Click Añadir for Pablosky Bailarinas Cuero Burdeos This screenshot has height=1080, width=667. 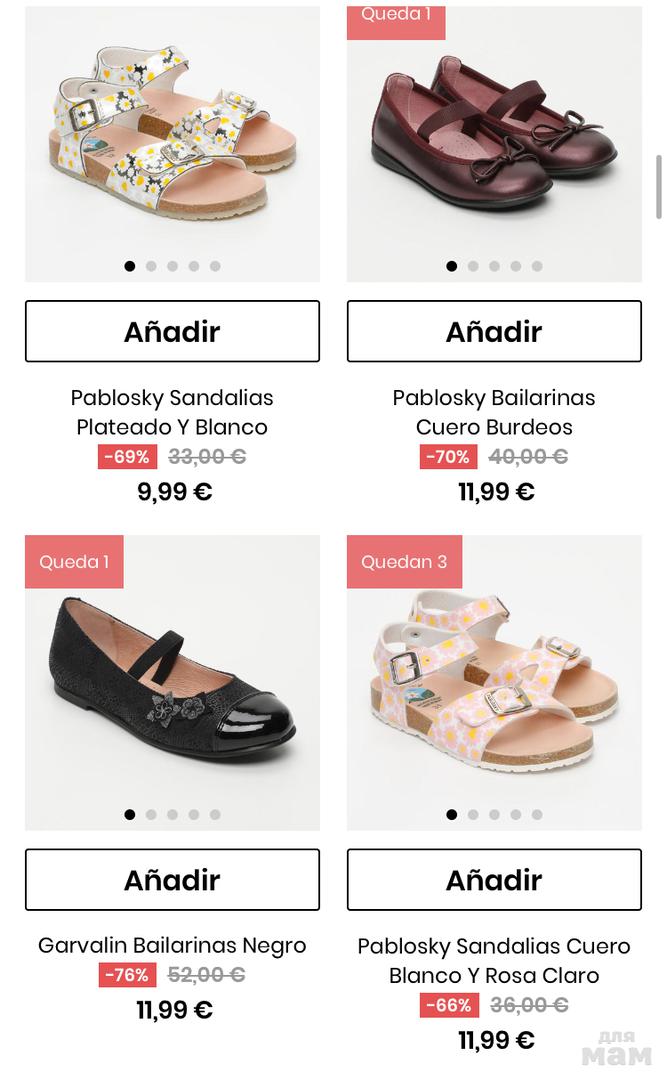coord(494,331)
